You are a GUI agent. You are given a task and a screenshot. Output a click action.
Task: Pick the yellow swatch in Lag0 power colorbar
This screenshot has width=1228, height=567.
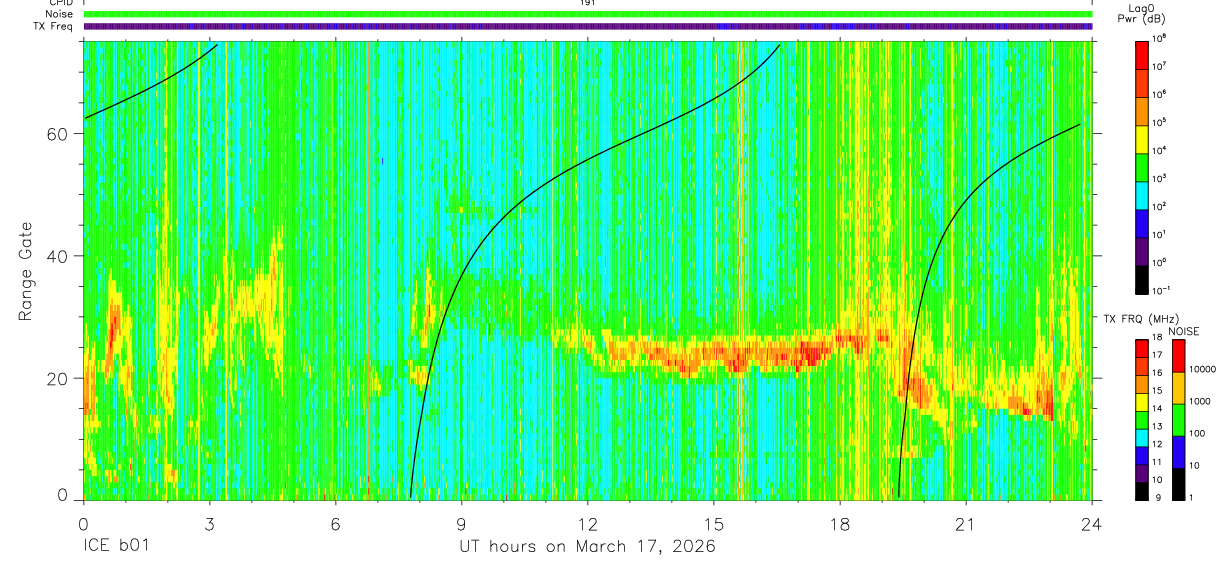pyautogui.click(x=1142, y=139)
